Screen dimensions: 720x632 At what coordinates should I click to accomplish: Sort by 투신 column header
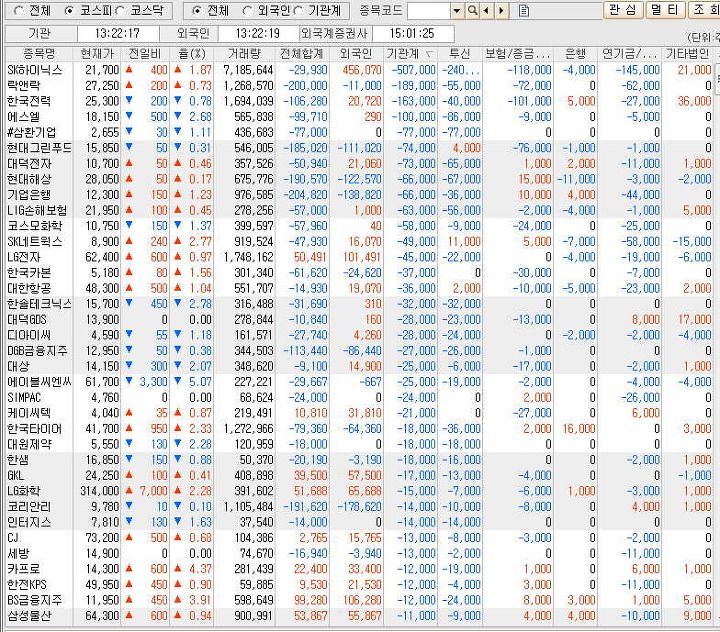(460, 54)
